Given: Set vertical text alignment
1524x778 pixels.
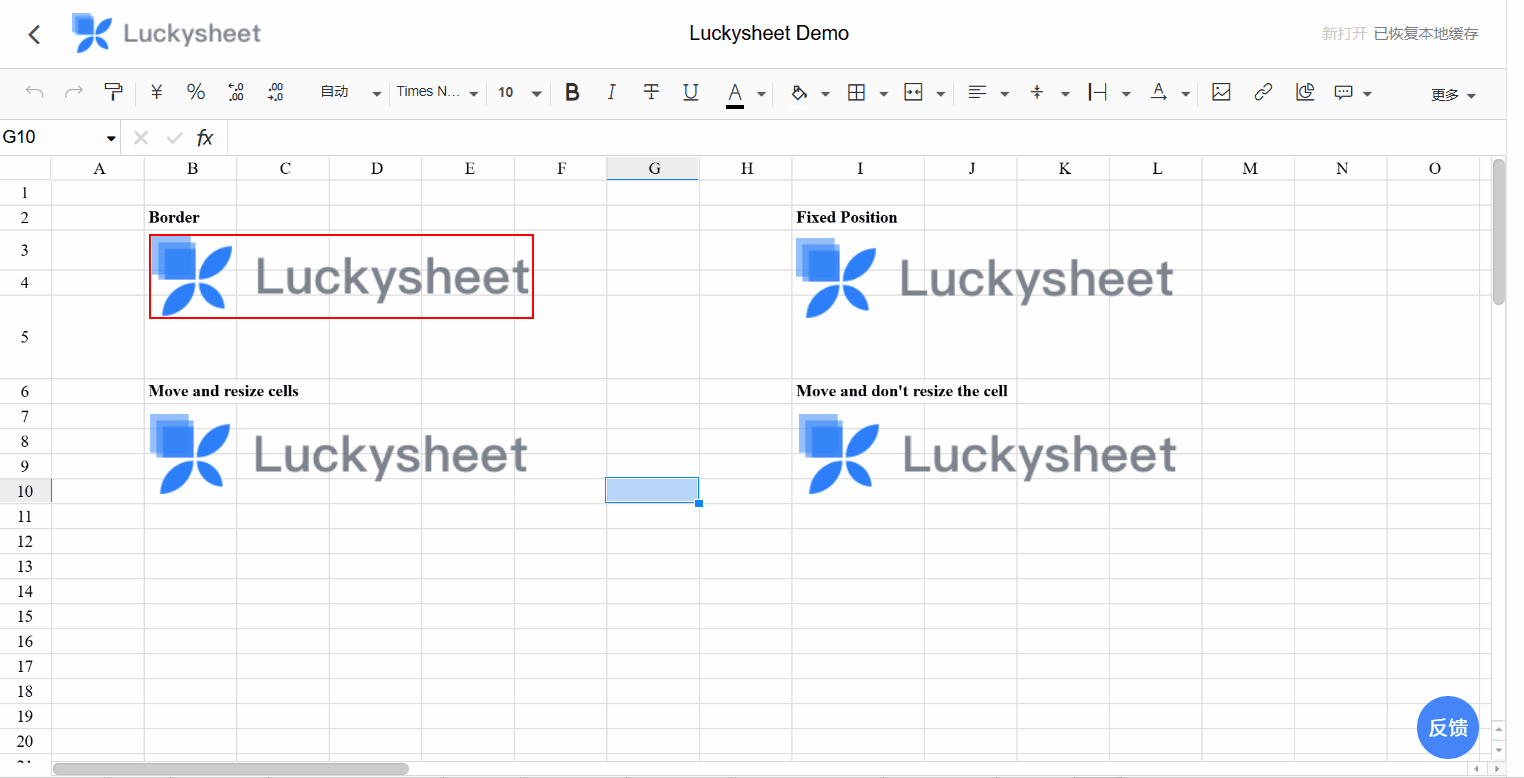Looking at the screenshot, I should [1037, 93].
